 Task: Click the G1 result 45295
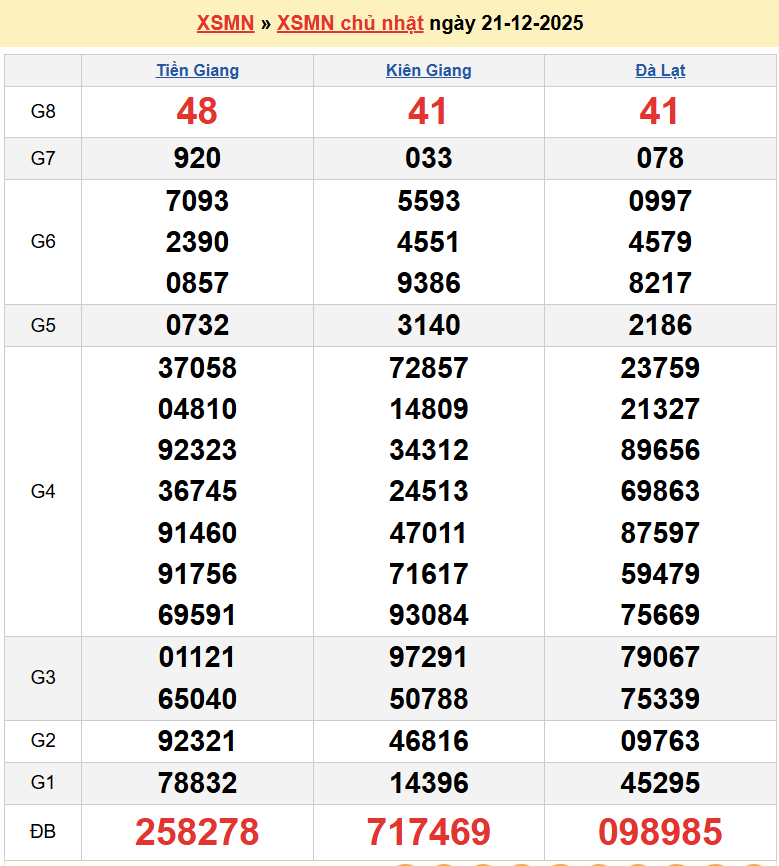pos(660,783)
